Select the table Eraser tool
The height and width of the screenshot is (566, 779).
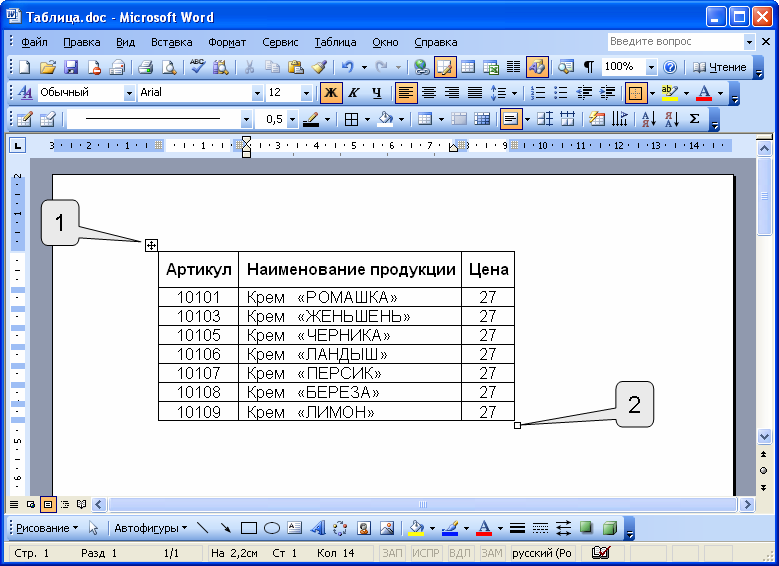[x=48, y=119]
